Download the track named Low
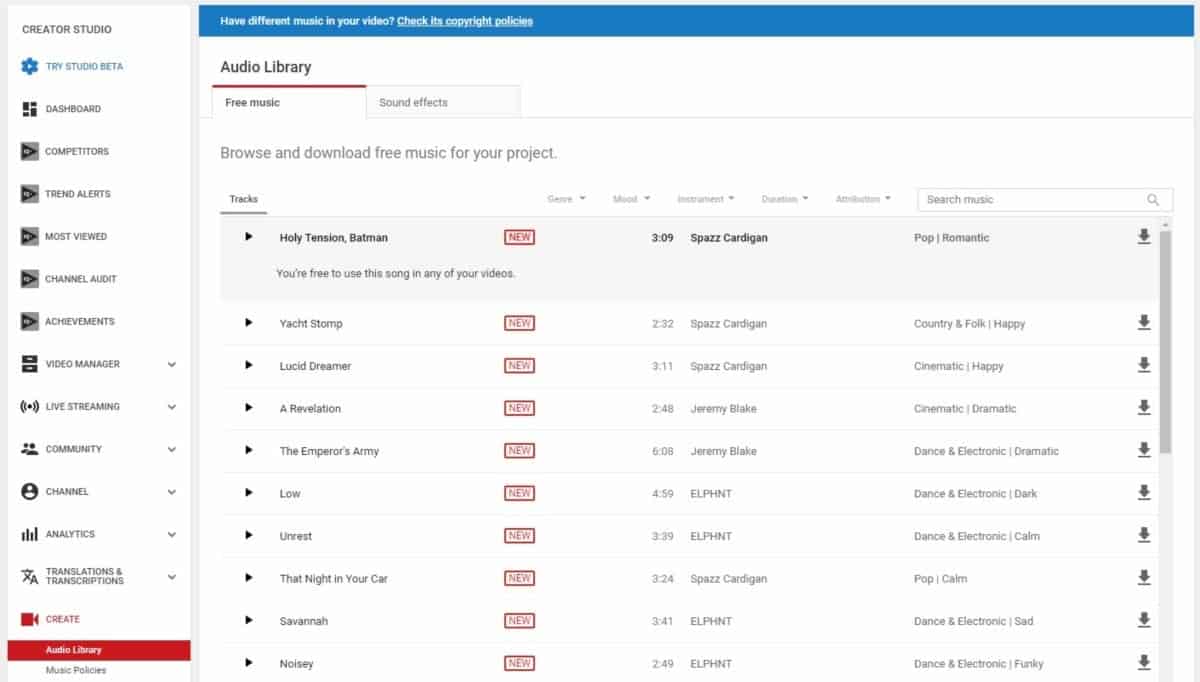This screenshot has height=682, width=1200. pyautogui.click(x=1144, y=493)
